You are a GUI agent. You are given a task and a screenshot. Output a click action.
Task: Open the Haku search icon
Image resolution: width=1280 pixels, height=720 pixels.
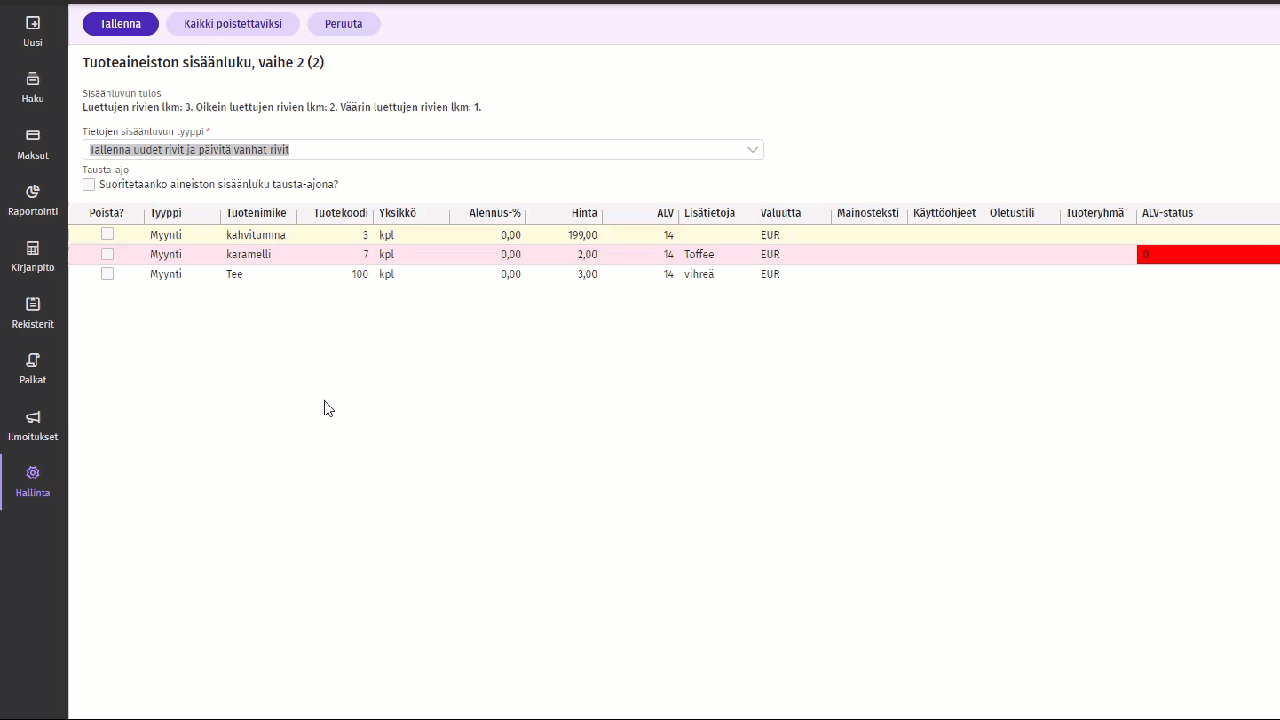click(x=33, y=79)
